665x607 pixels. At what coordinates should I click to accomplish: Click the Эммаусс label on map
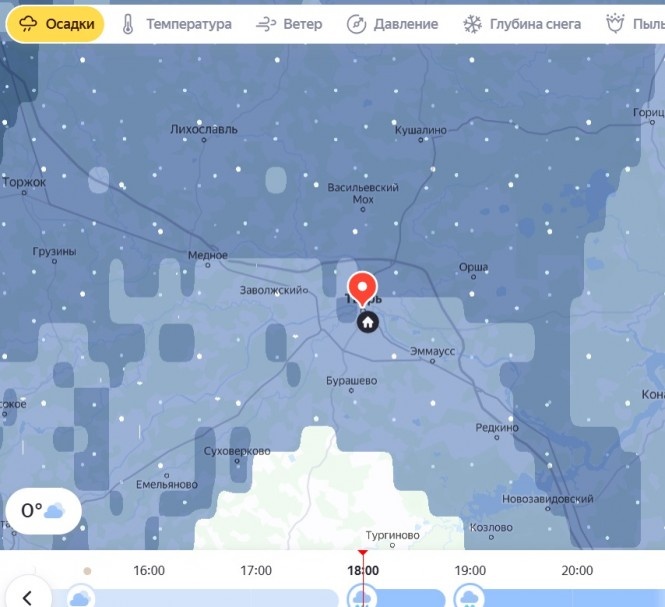click(432, 351)
